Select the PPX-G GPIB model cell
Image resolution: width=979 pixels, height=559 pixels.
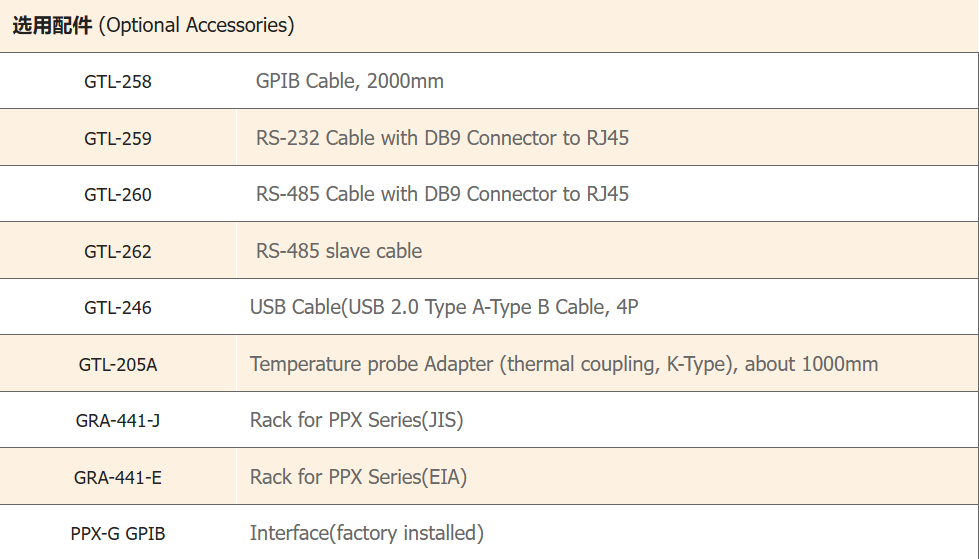(118, 534)
